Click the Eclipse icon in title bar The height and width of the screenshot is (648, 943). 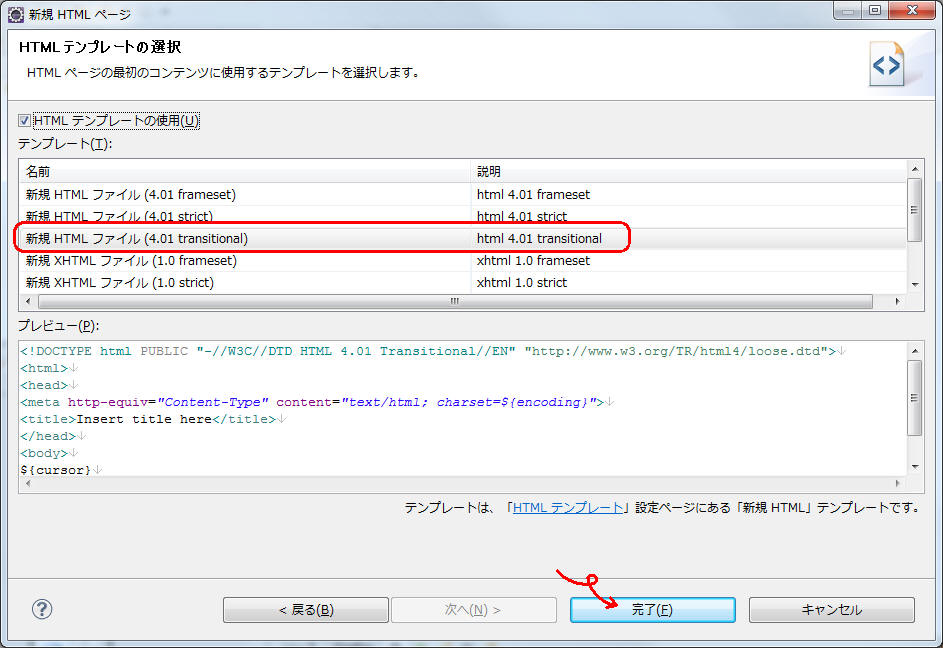click(16, 14)
